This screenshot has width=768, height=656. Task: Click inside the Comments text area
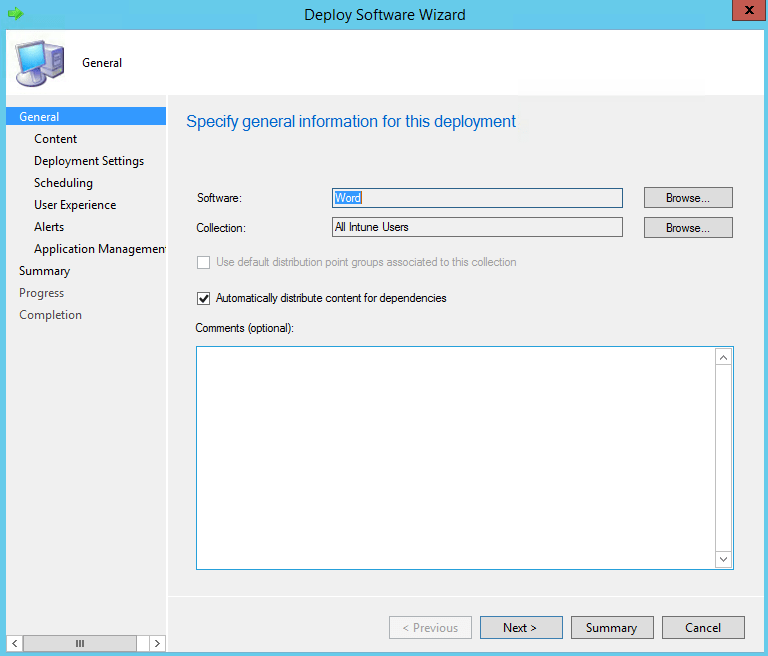[456, 458]
